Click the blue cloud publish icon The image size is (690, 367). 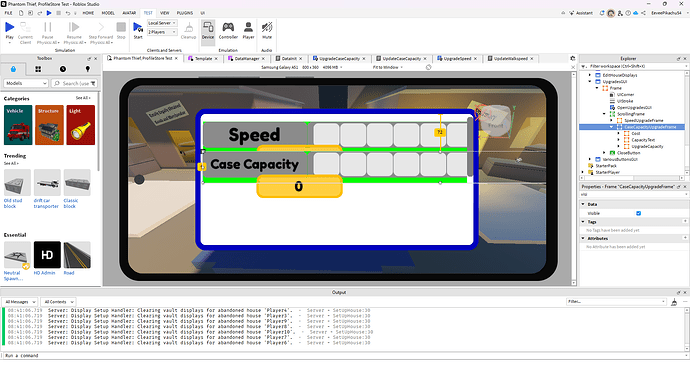pyautogui.click(x=635, y=13)
